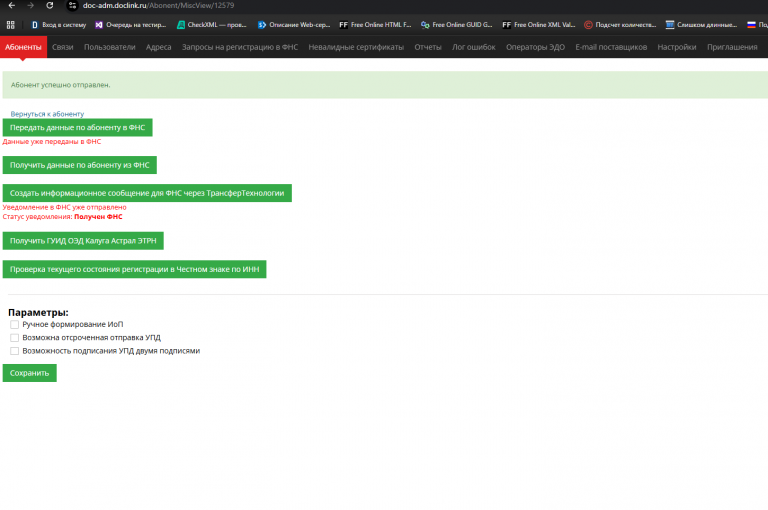Save parameters with Сохранить button
The image size is (768, 510).
click(29, 373)
